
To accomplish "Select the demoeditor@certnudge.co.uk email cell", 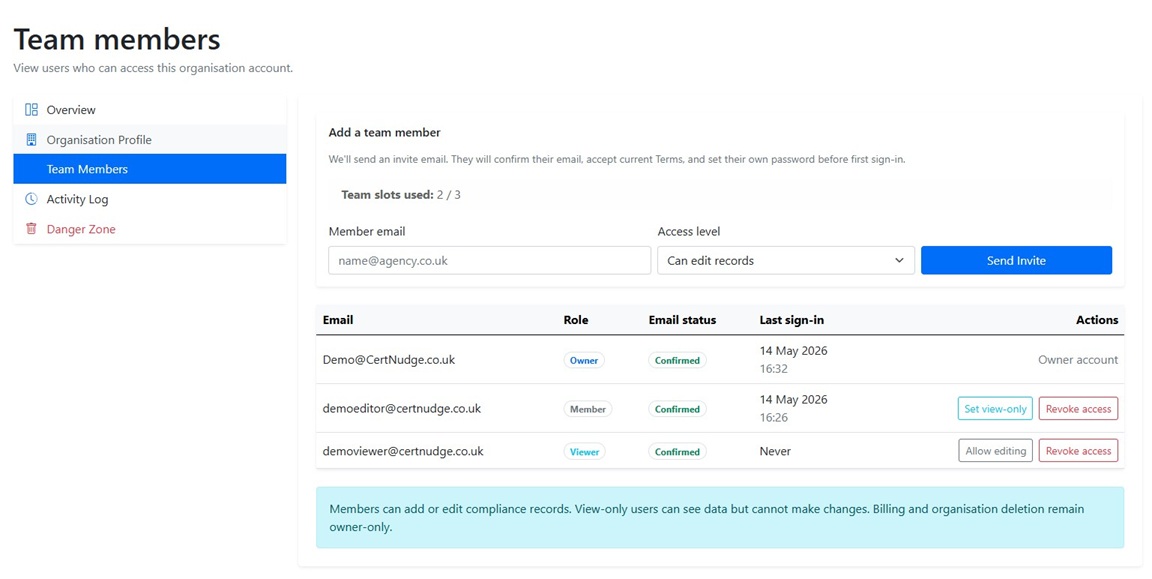I will click(x=402, y=409).
